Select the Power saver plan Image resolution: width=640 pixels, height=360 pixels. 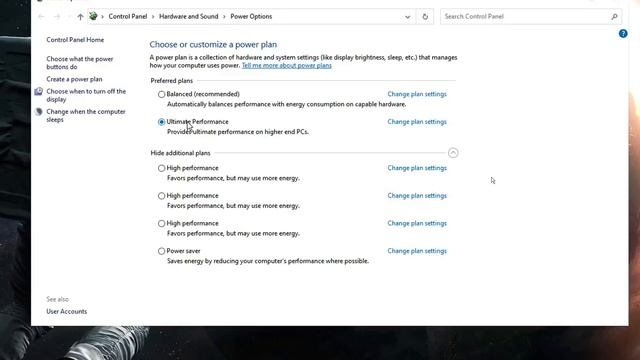point(162,251)
